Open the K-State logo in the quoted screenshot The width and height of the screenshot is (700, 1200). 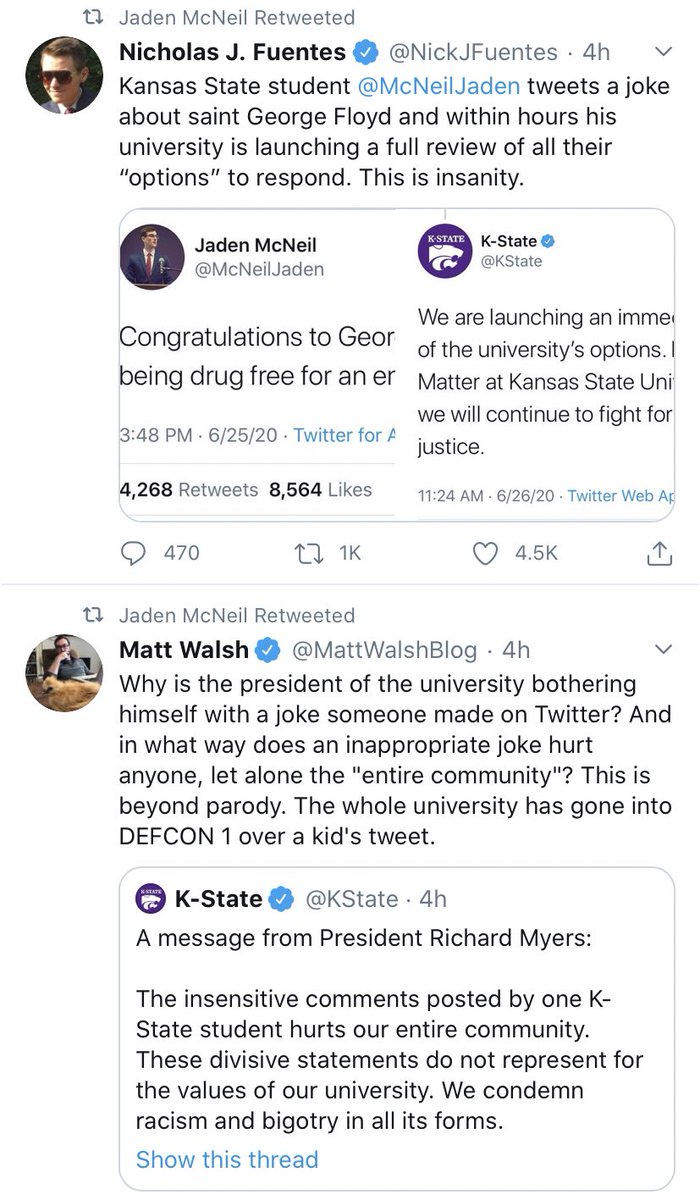pyautogui.click(x=444, y=250)
